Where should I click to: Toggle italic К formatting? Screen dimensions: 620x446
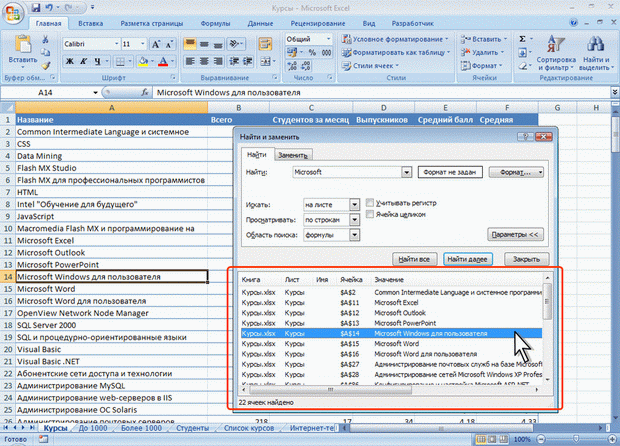pyautogui.click(x=83, y=61)
